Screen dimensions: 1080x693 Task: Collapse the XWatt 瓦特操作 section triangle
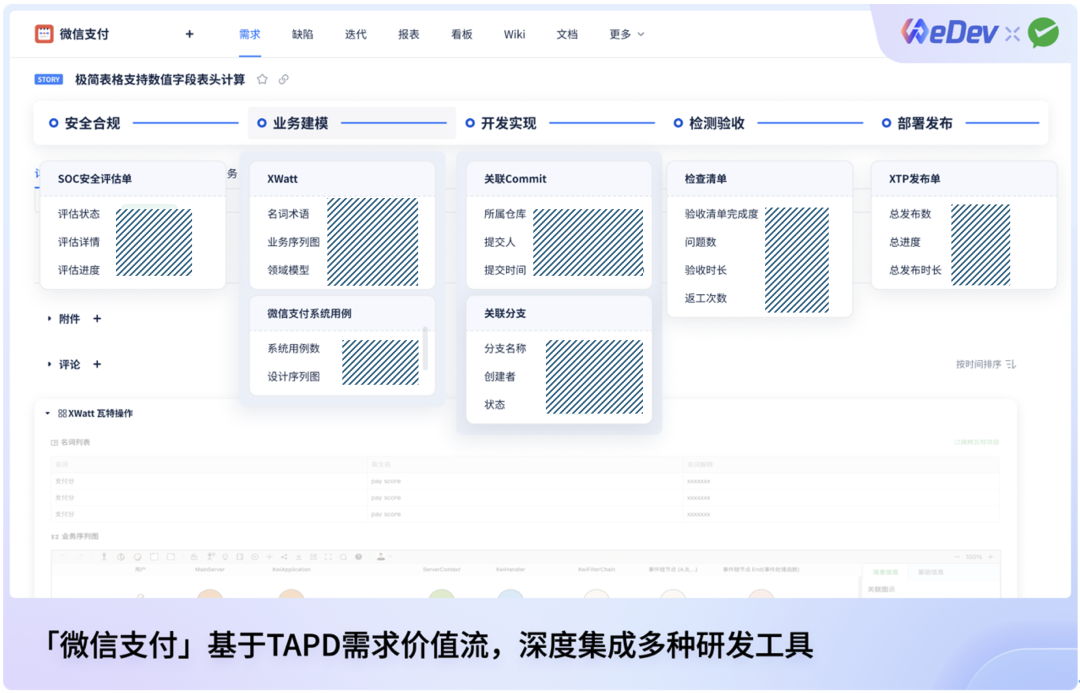[x=48, y=413]
